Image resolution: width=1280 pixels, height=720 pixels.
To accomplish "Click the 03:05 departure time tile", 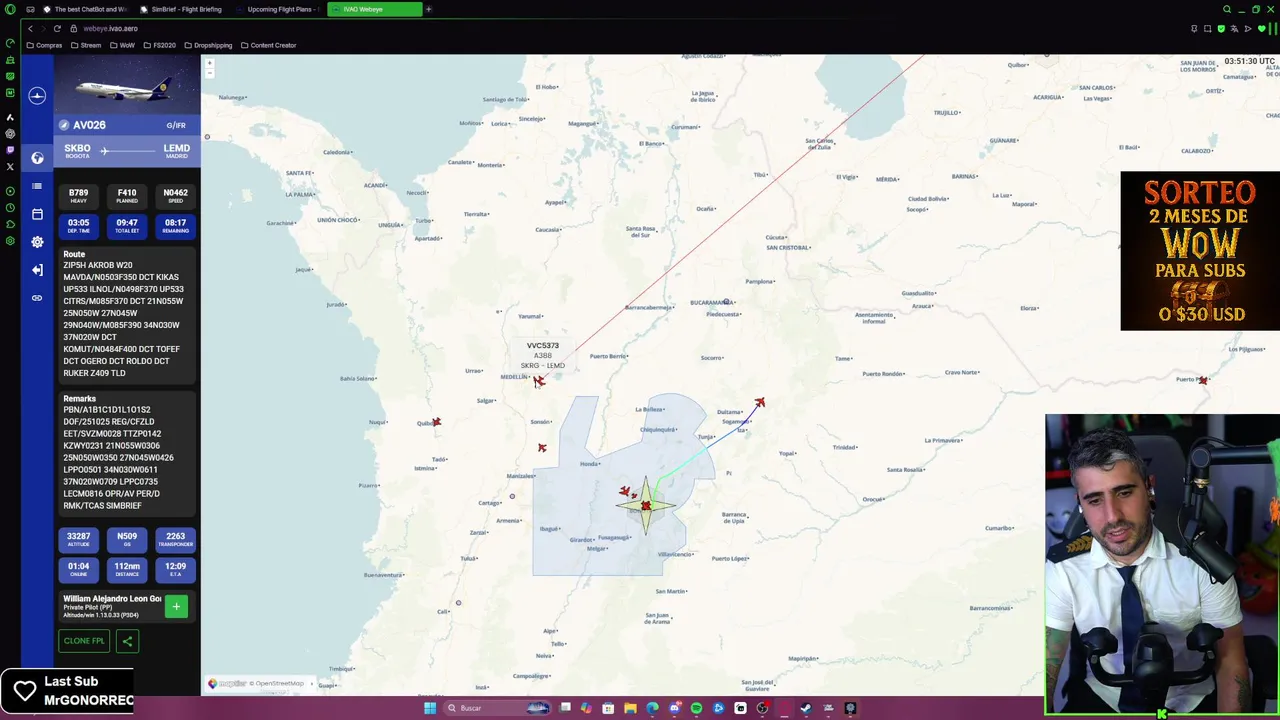I will click(78, 225).
